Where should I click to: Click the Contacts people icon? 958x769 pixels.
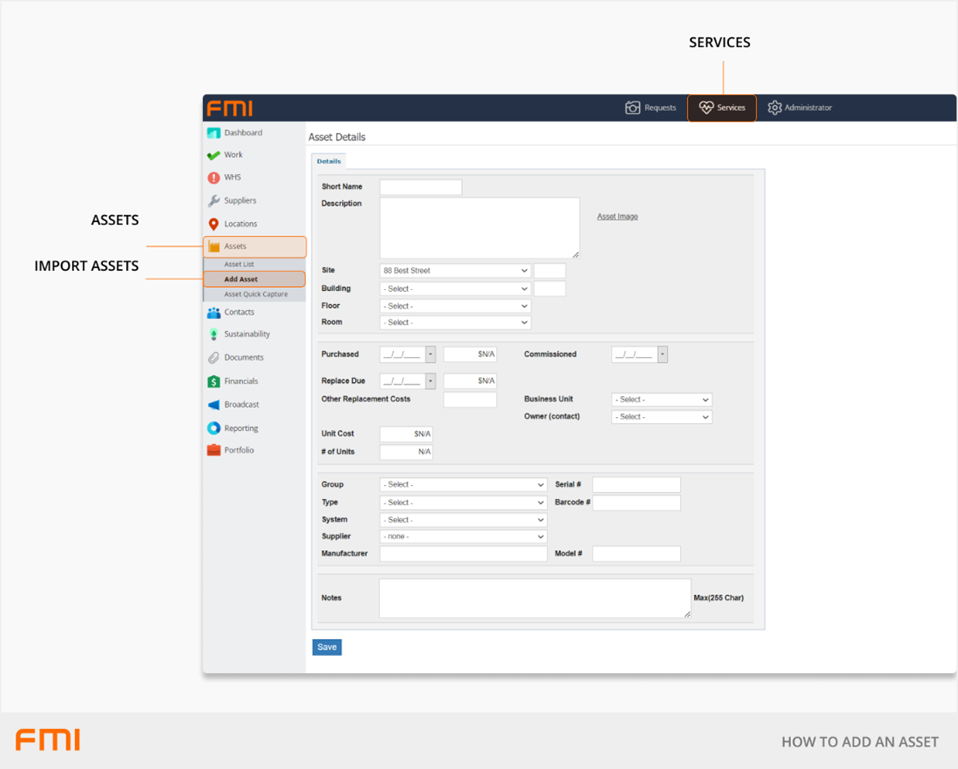pos(213,312)
